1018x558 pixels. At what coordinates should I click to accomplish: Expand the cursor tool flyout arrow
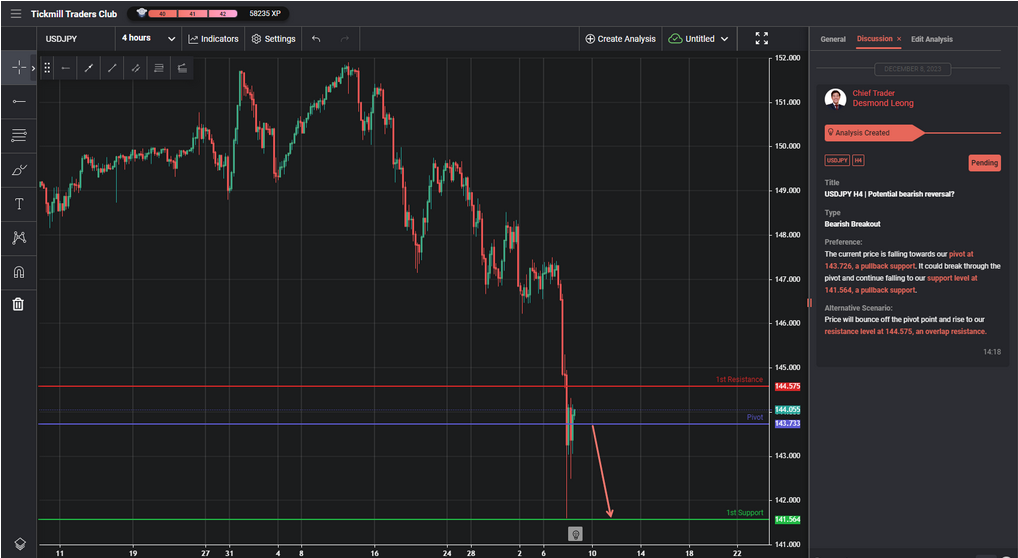point(33,68)
